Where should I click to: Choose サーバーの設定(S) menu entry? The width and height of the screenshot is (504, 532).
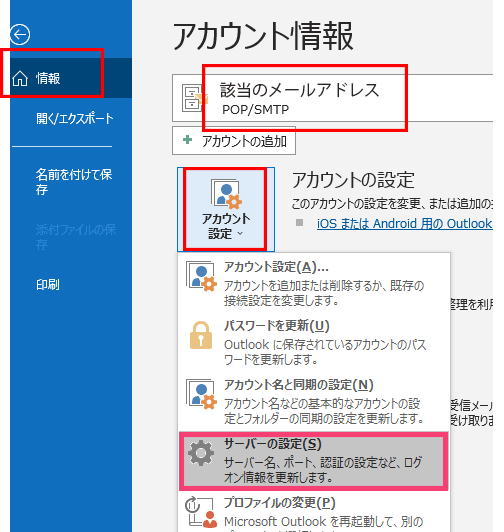(314, 461)
